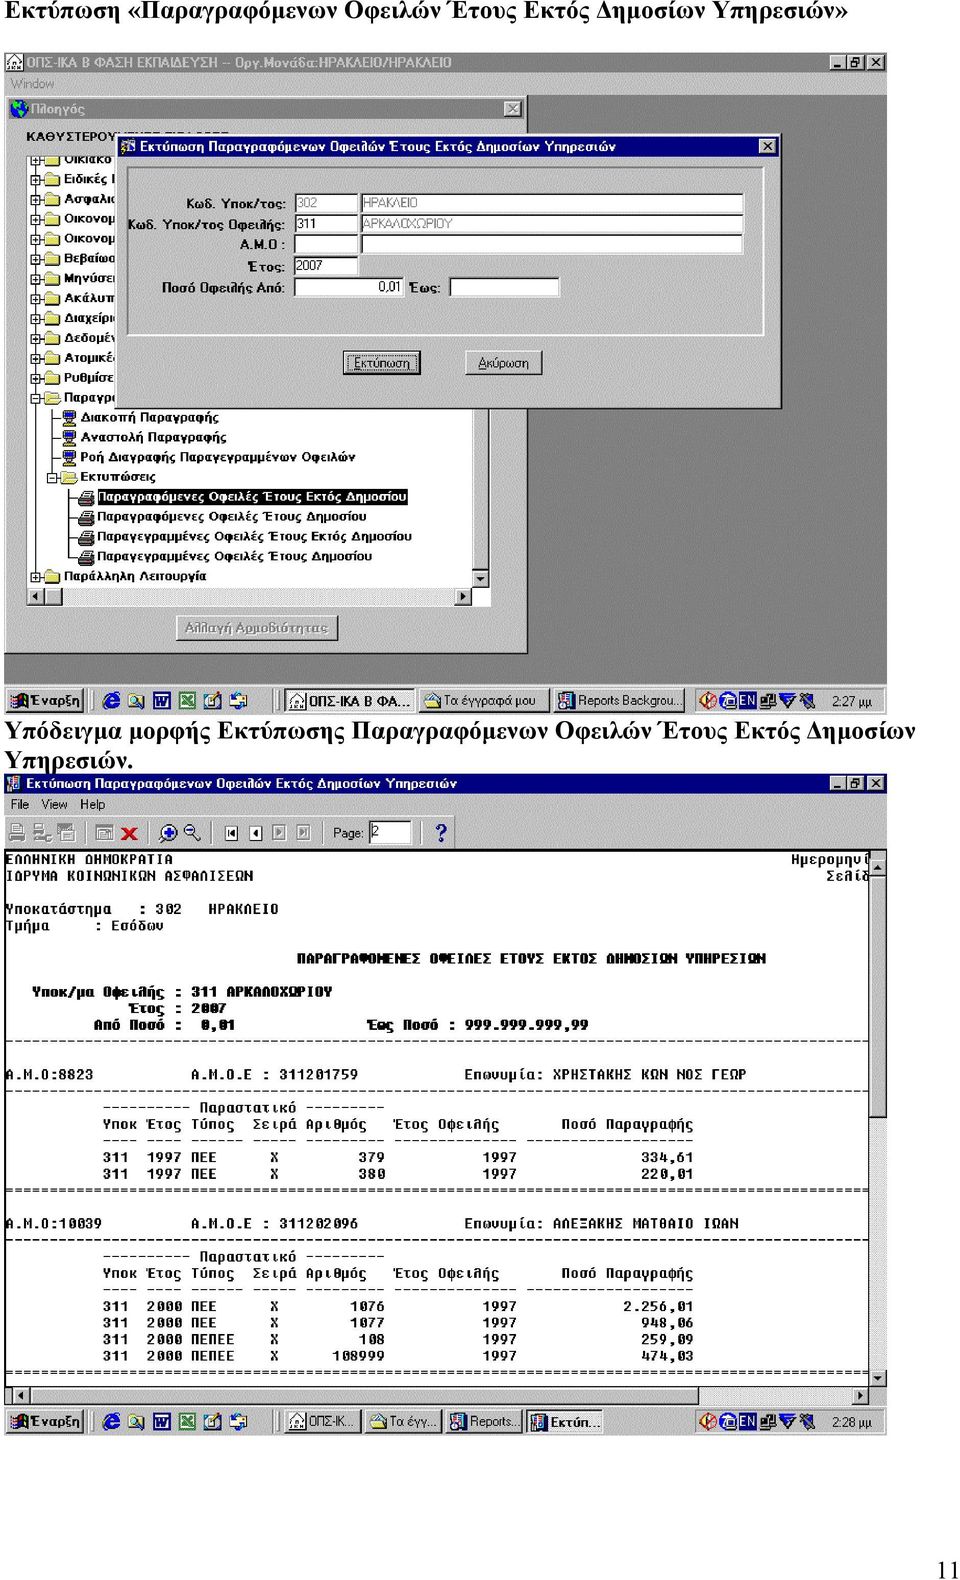This screenshot has height=1580, width=960.
Task: Click the globe icon in Πλοηγός title bar
Action: tap(19, 108)
